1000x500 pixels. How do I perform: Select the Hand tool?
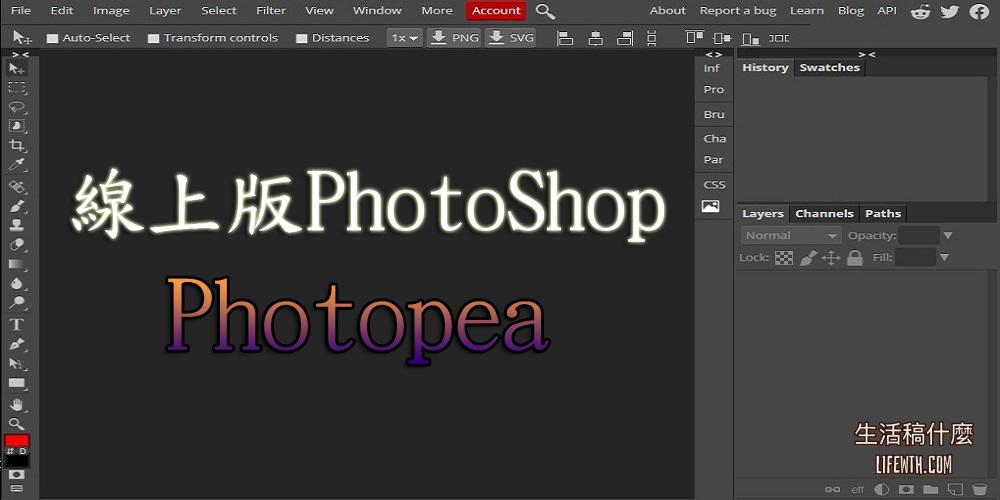tap(16, 405)
